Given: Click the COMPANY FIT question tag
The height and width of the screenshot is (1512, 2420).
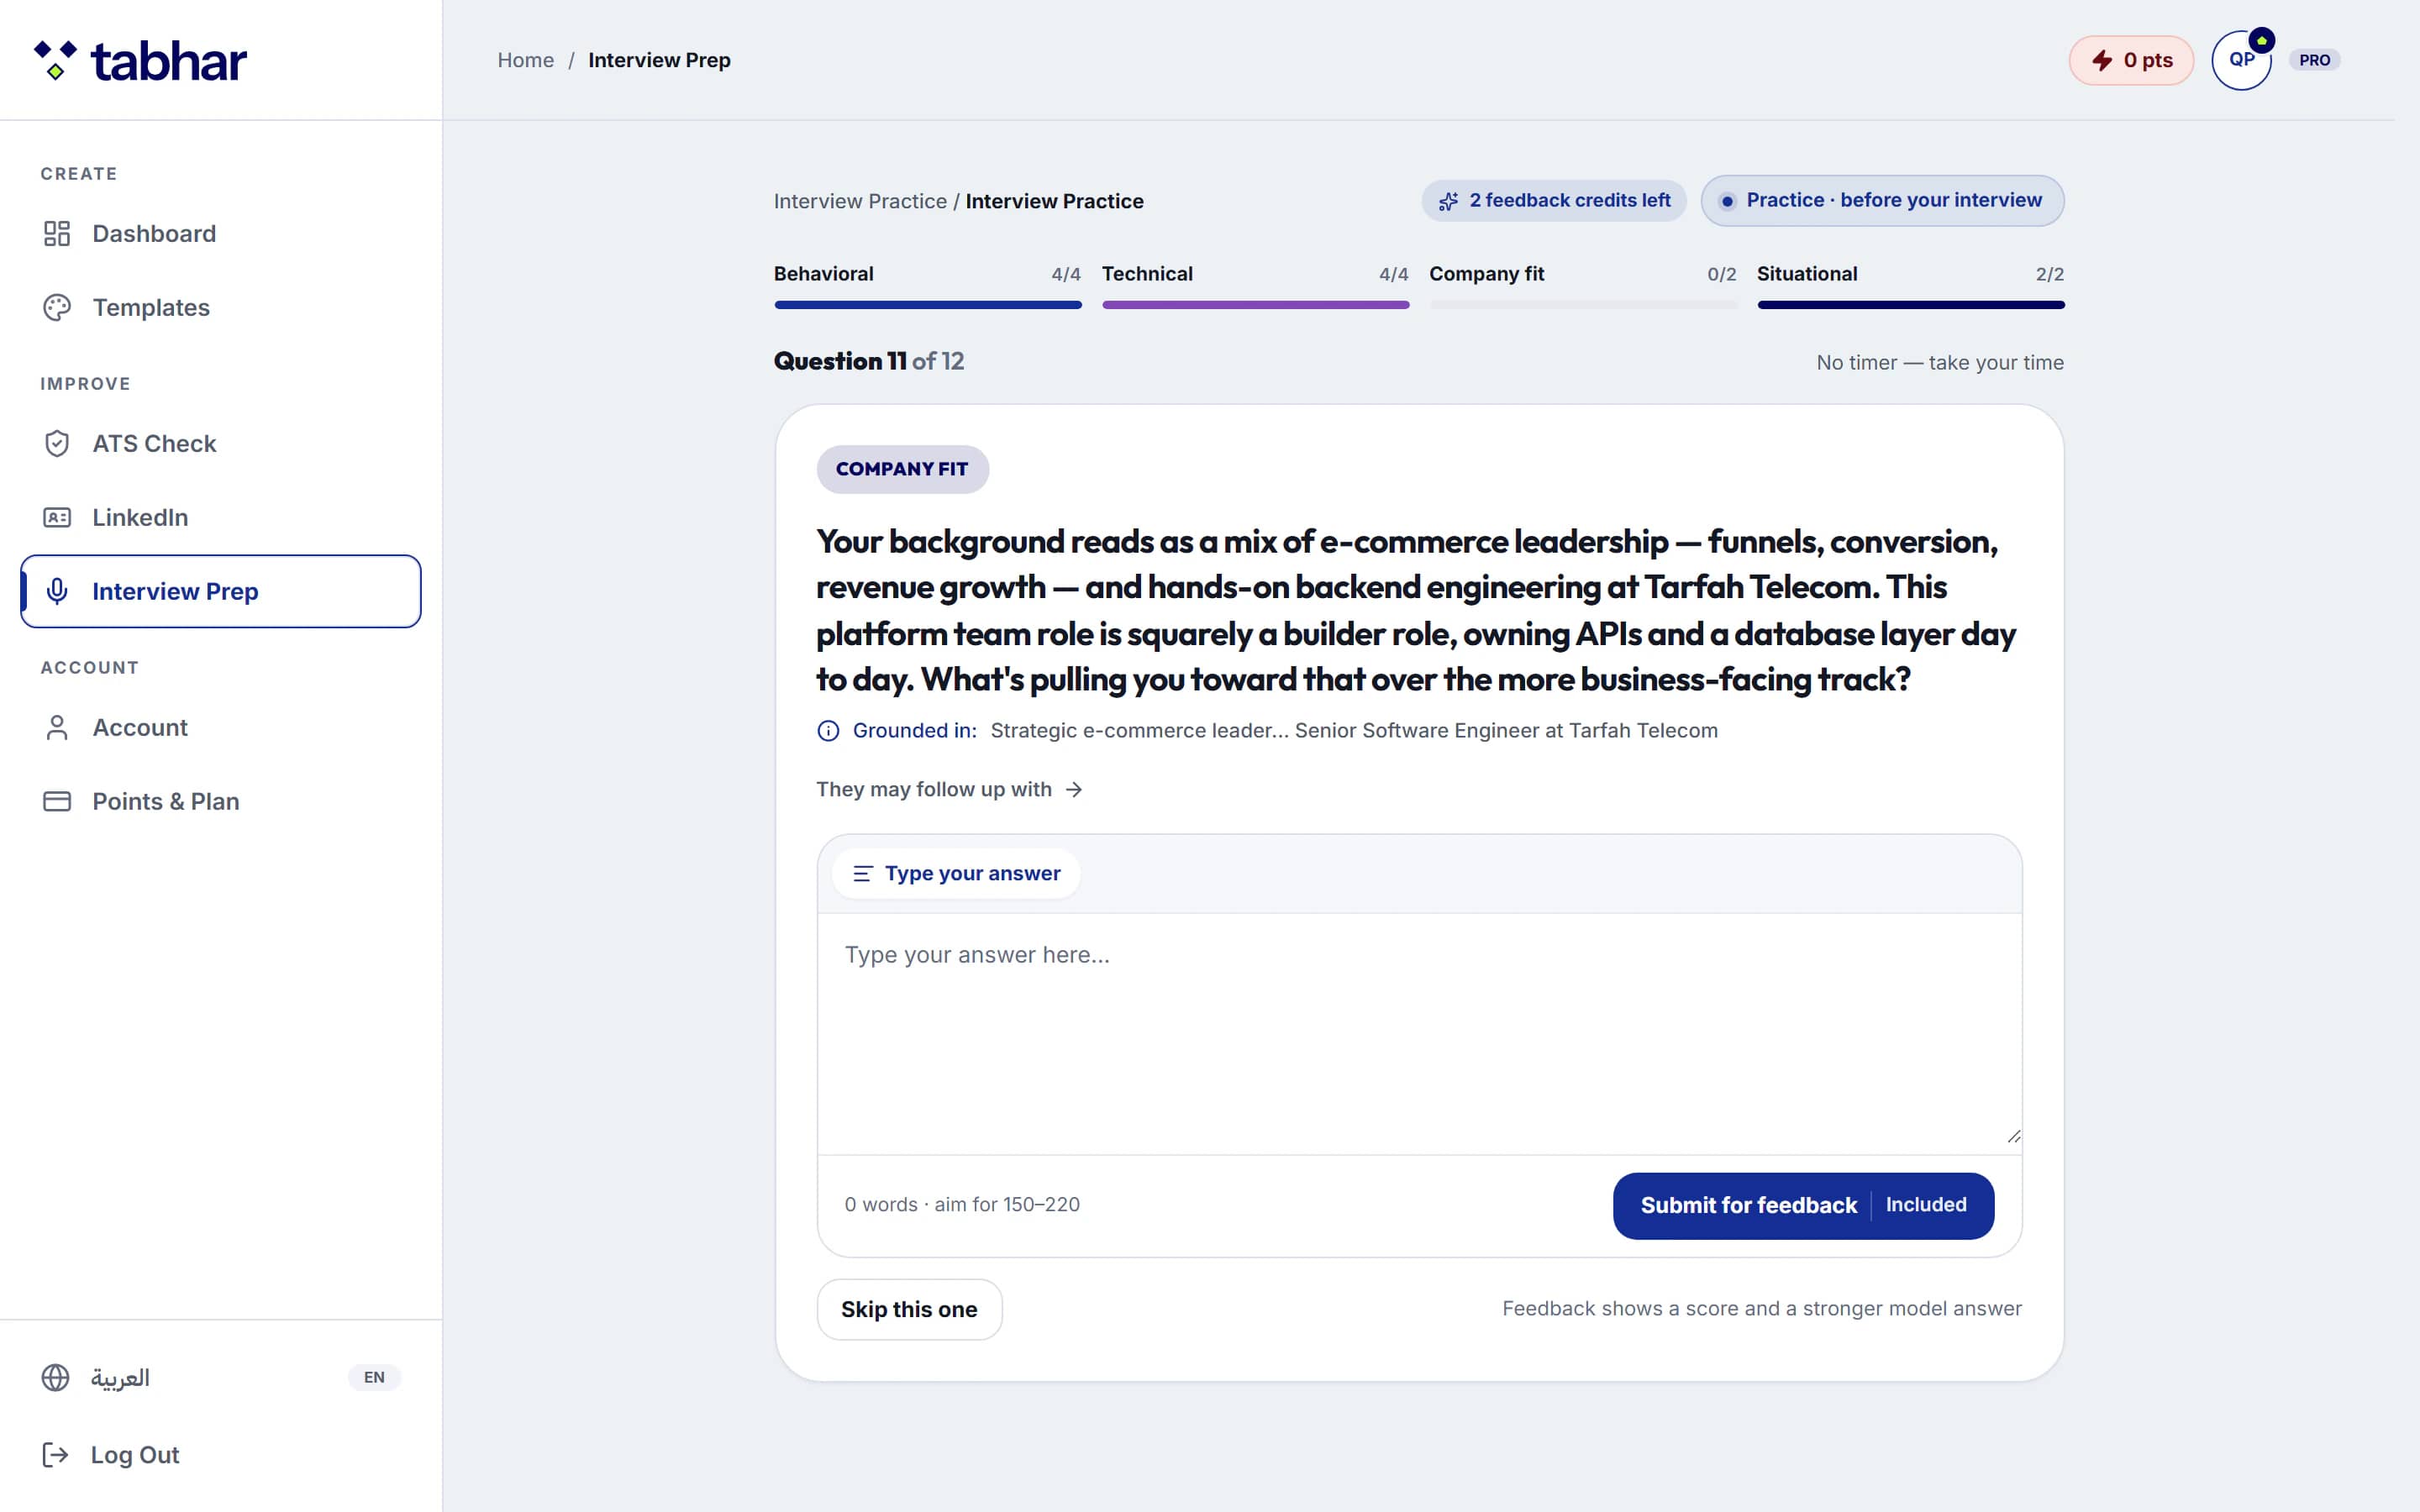Looking at the screenshot, I should (x=902, y=469).
